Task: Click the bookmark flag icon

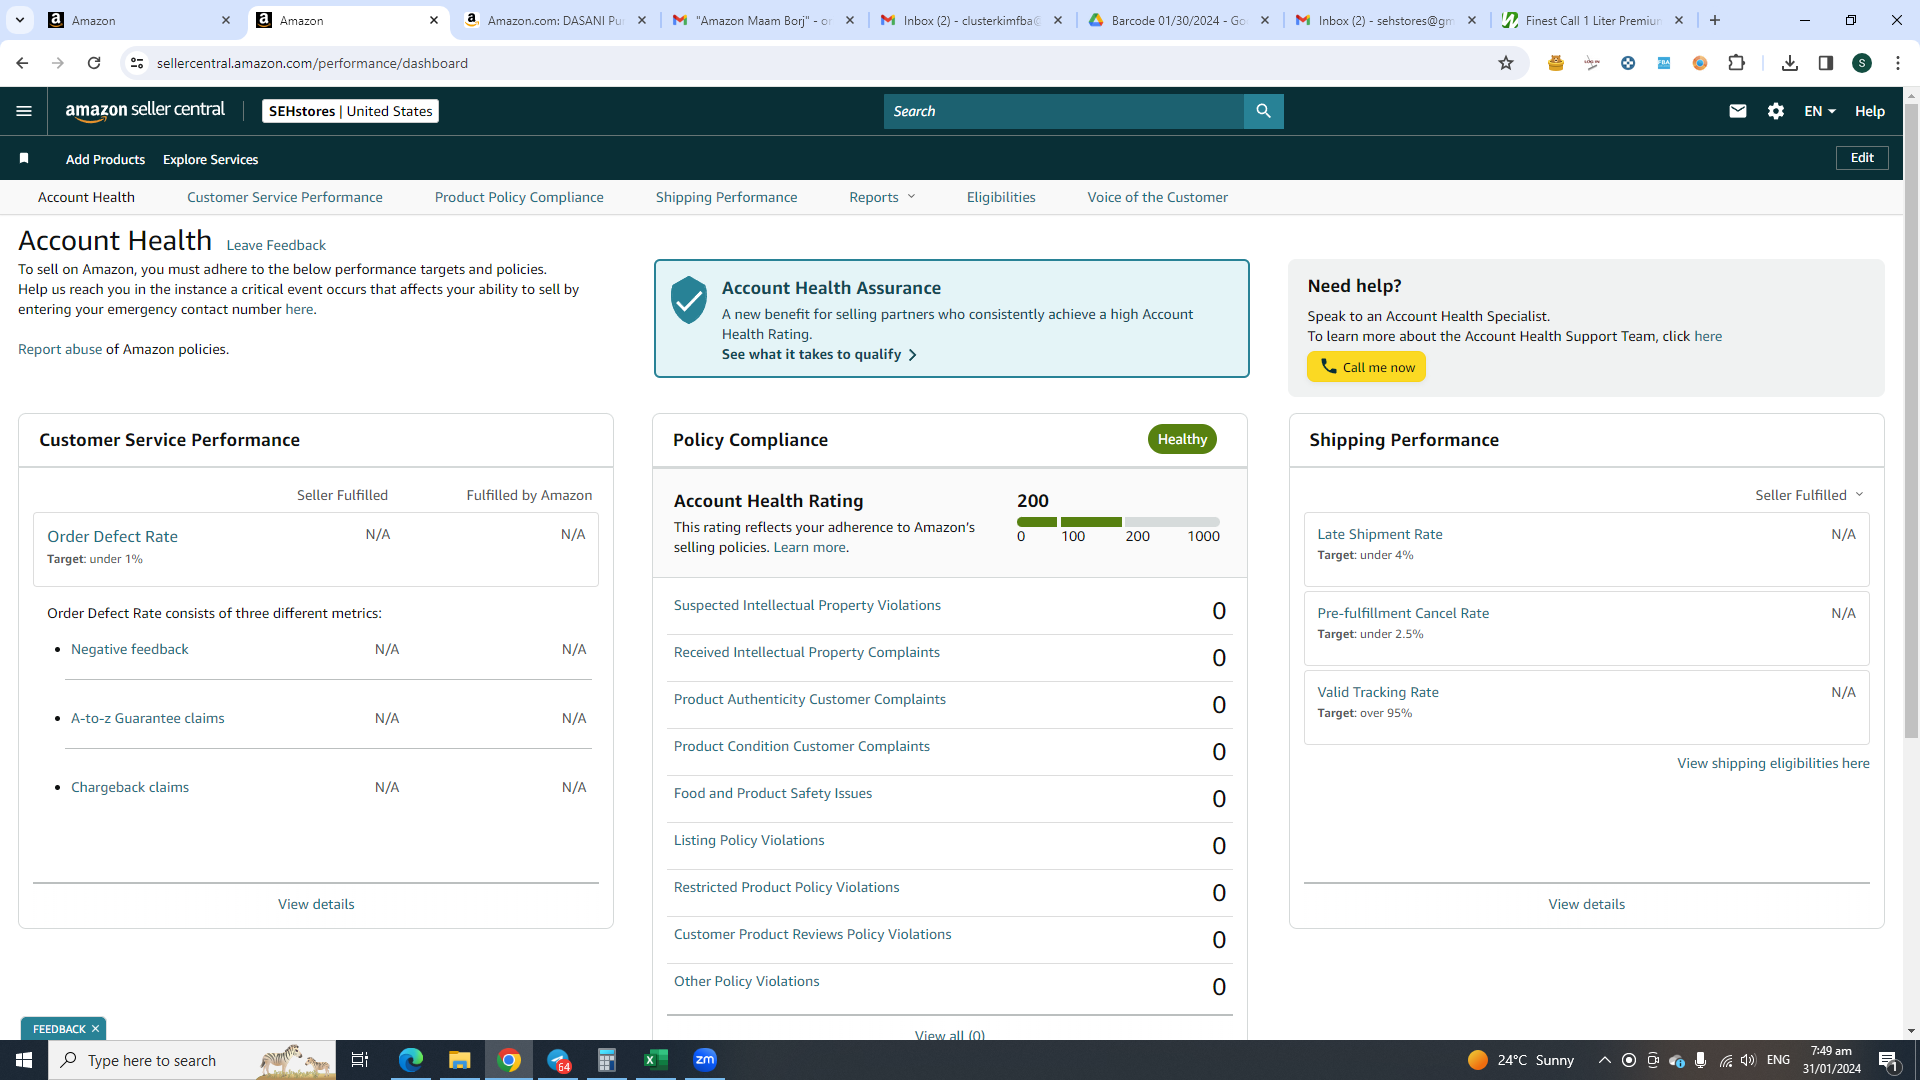Action: tap(24, 158)
